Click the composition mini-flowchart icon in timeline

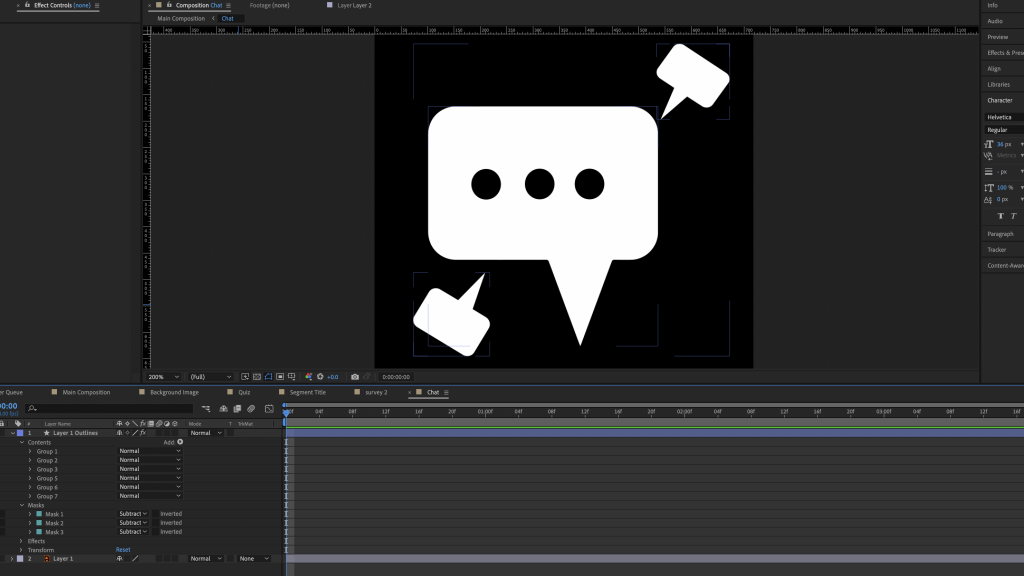click(206, 409)
